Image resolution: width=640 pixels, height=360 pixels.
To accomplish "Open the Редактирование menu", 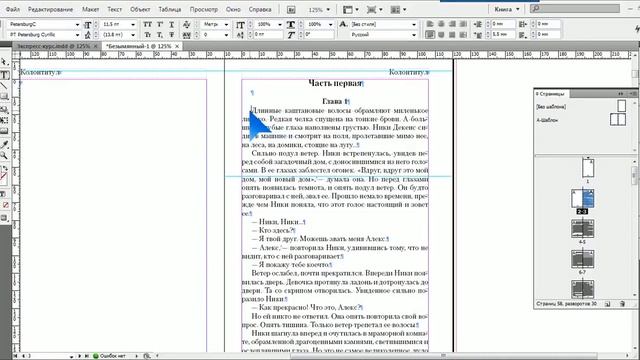I will tap(51, 9).
